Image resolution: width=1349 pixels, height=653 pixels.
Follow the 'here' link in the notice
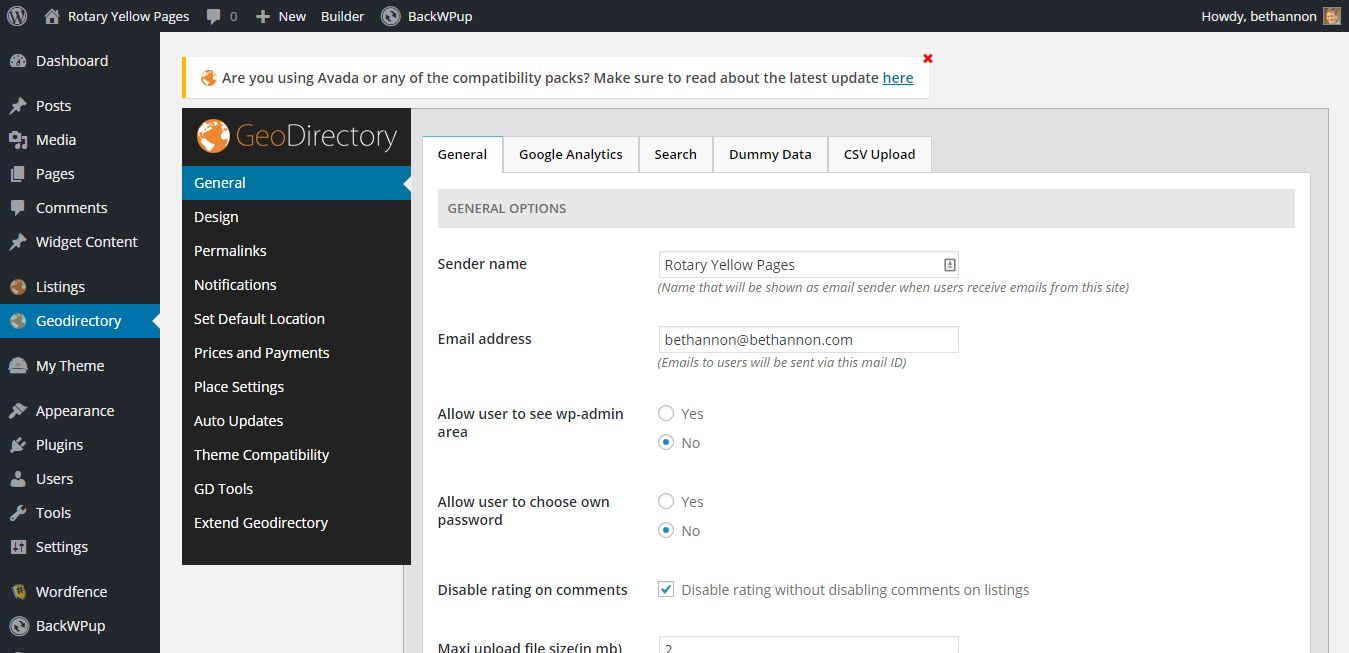897,78
